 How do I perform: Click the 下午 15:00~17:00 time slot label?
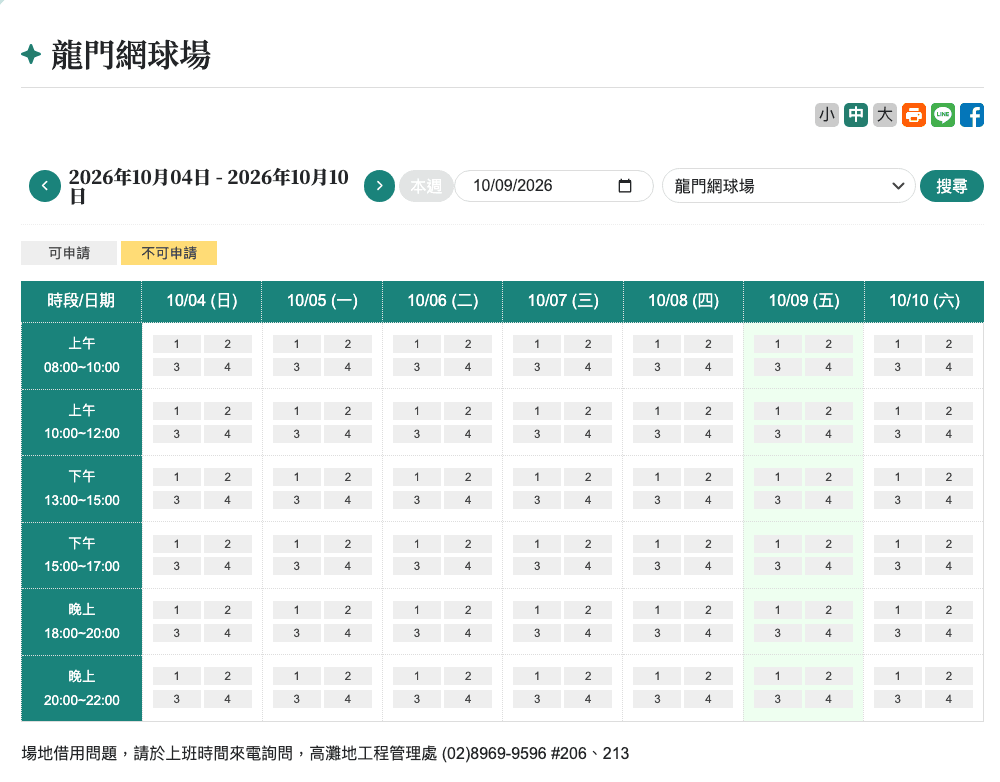pyautogui.click(x=82, y=555)
